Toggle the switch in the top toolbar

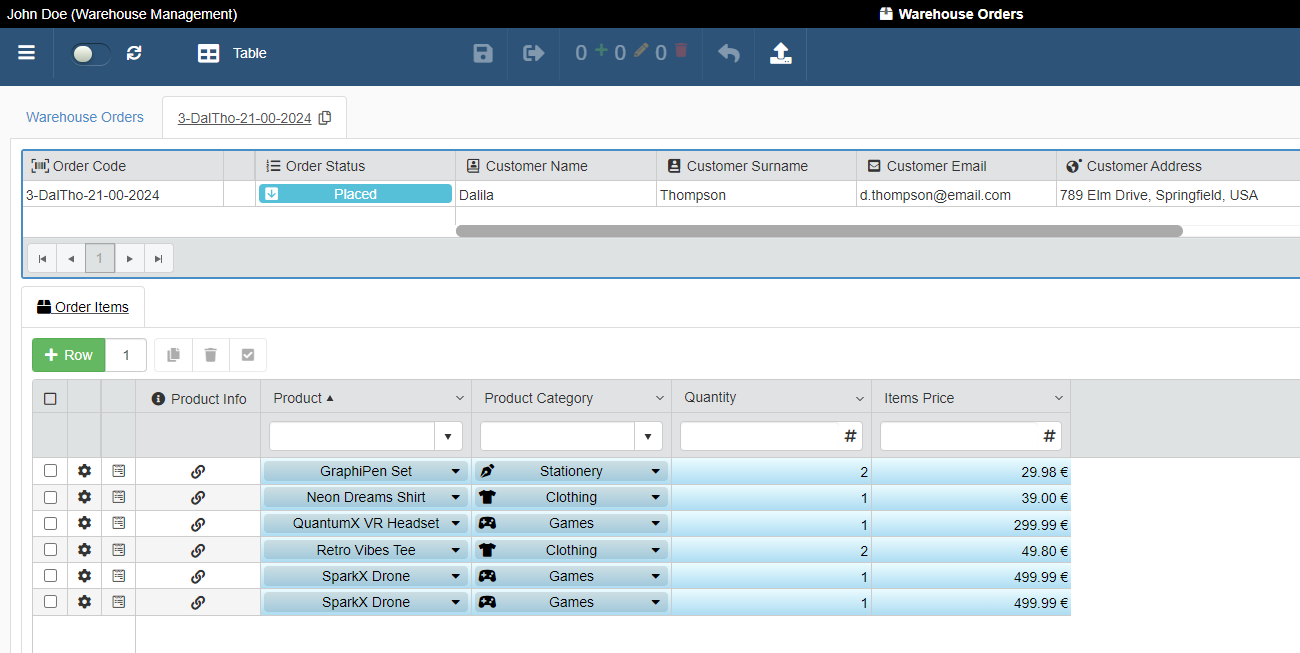[x=91, y=53]
